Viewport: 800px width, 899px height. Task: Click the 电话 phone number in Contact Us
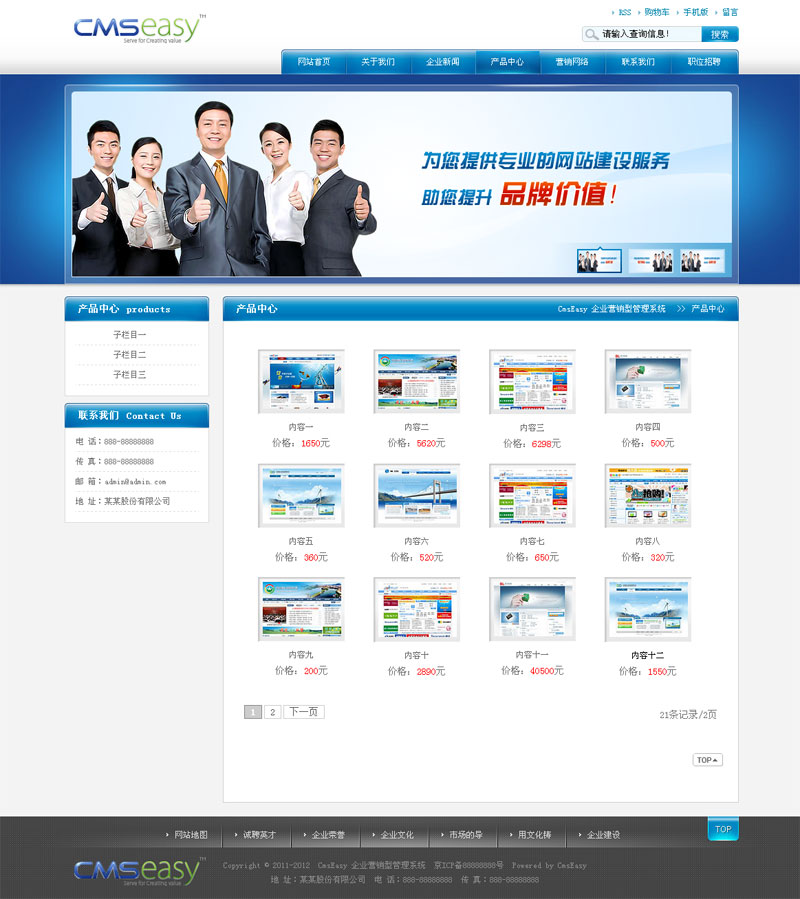tap(129, 441)
